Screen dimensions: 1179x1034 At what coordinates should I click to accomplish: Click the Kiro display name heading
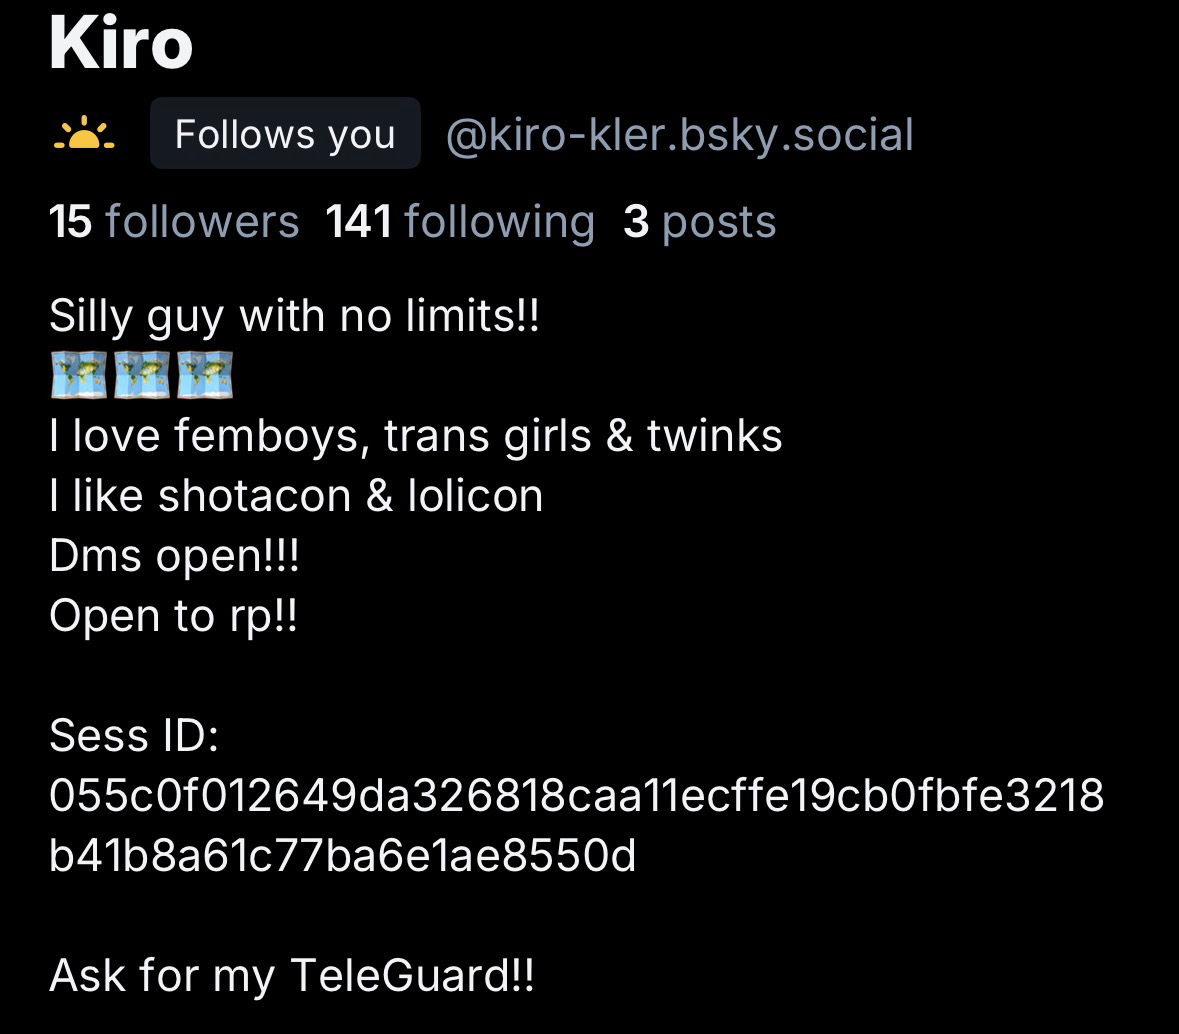121,43
